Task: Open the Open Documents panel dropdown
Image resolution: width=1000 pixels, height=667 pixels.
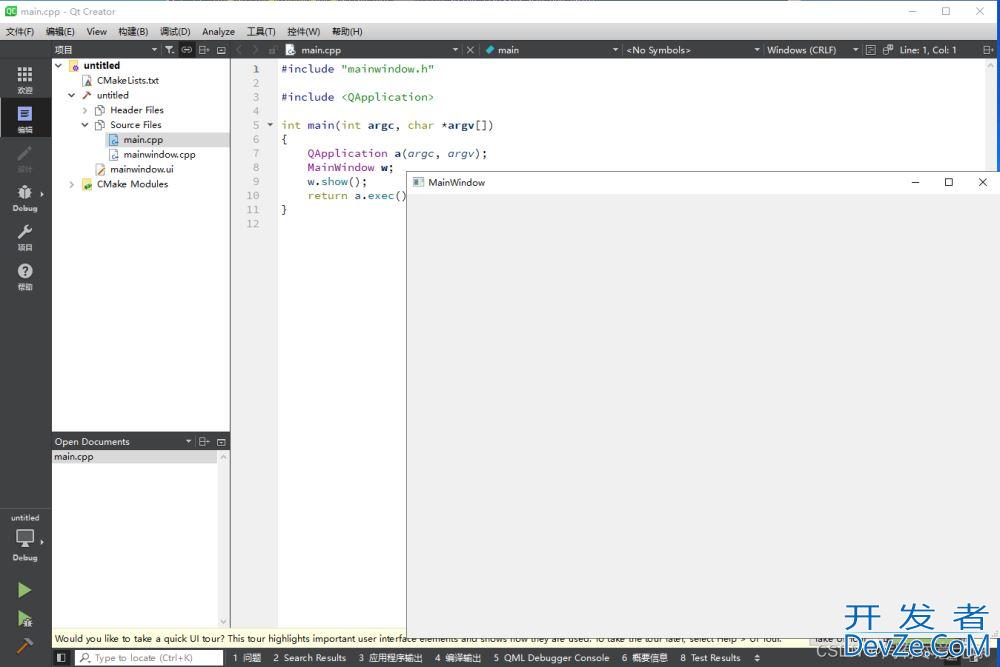Action: (x=188, y=441)
